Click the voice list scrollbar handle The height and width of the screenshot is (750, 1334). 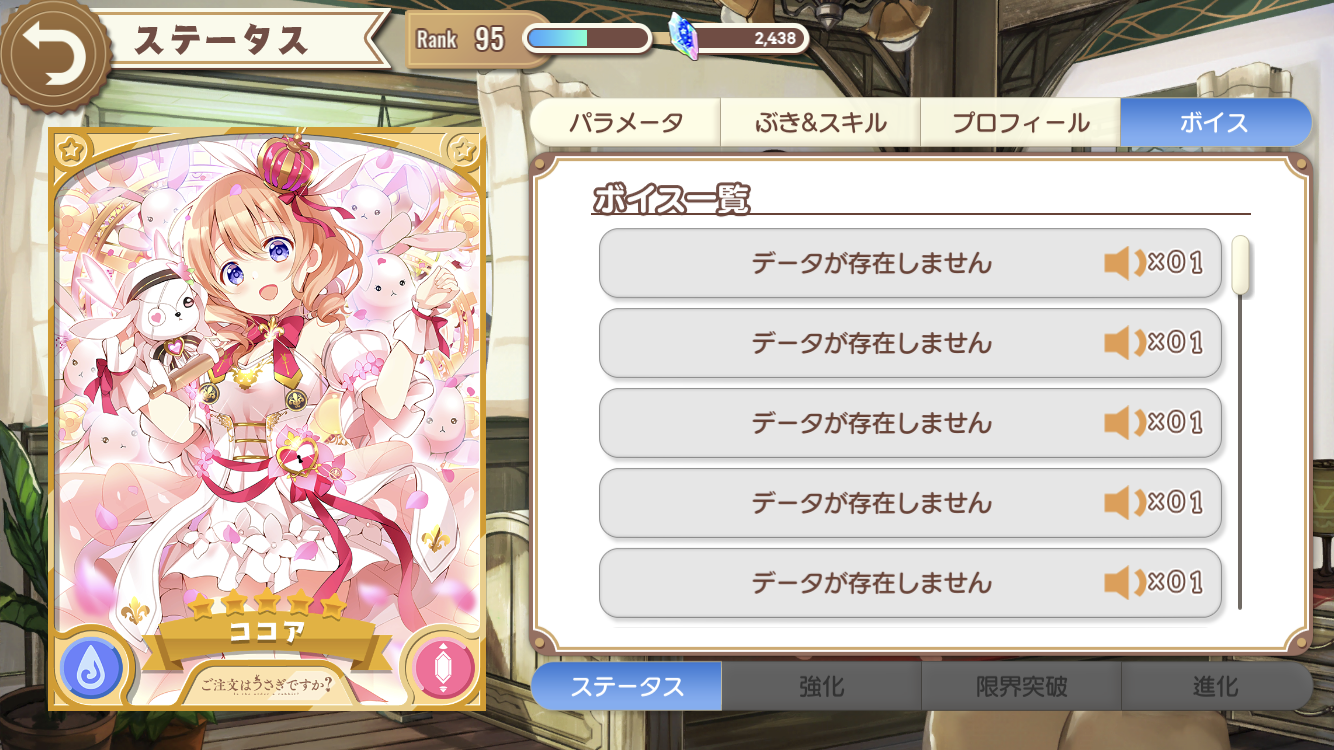coord(1241,265)
